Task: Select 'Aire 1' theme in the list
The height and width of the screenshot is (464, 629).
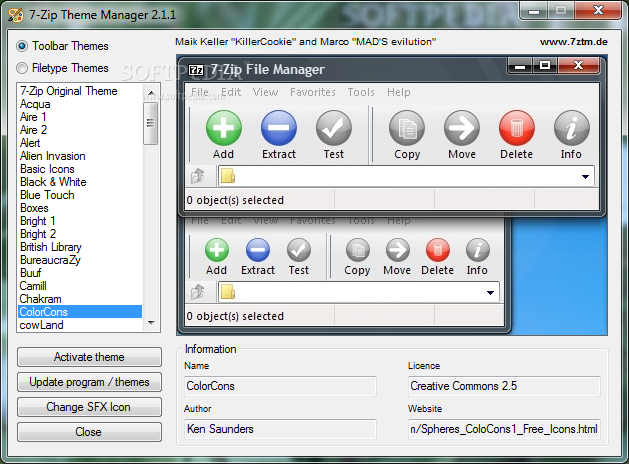Action: [80, 117]
